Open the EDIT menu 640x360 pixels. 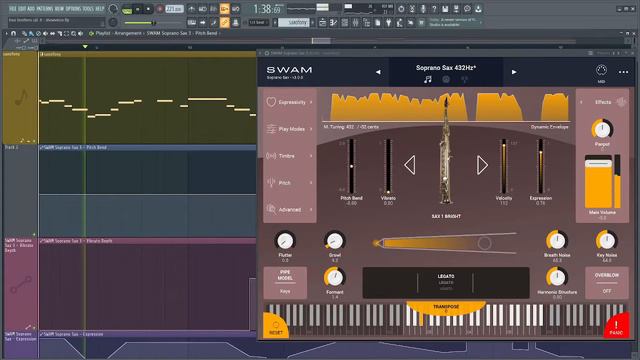pyautogui.click(x=22, y=9)
